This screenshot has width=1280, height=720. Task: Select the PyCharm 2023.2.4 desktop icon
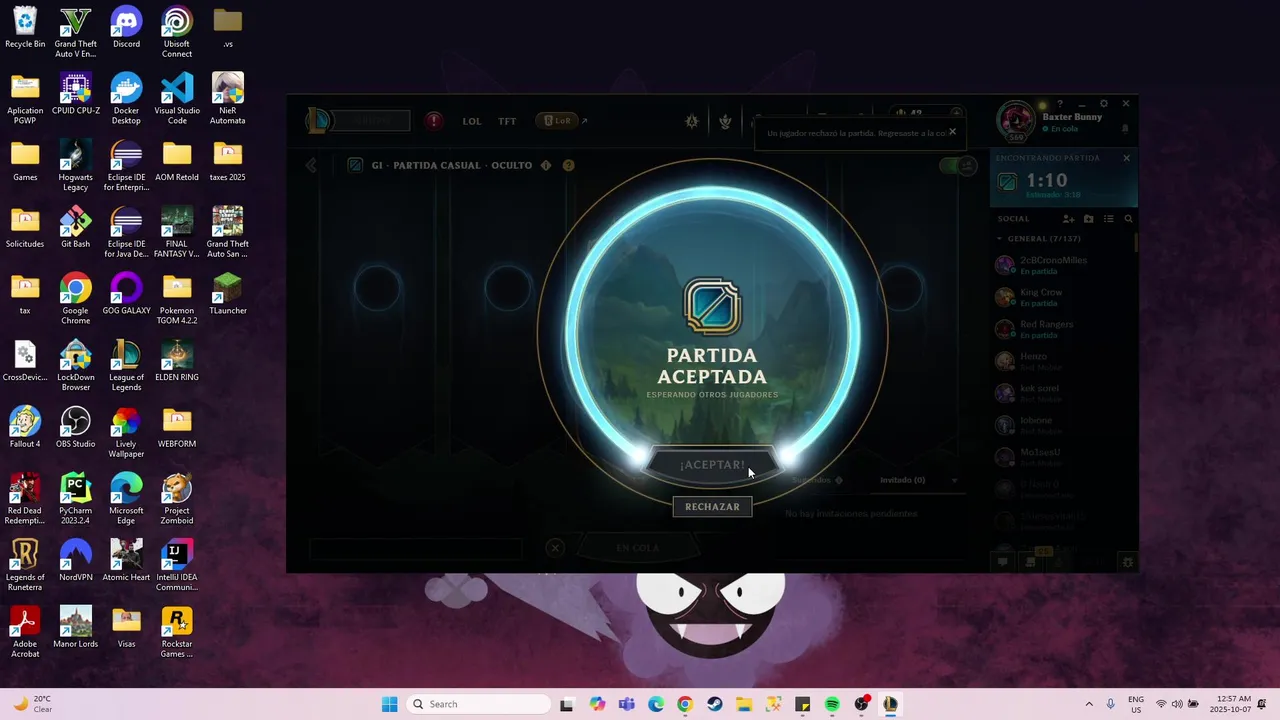click(x=75, y=499)
